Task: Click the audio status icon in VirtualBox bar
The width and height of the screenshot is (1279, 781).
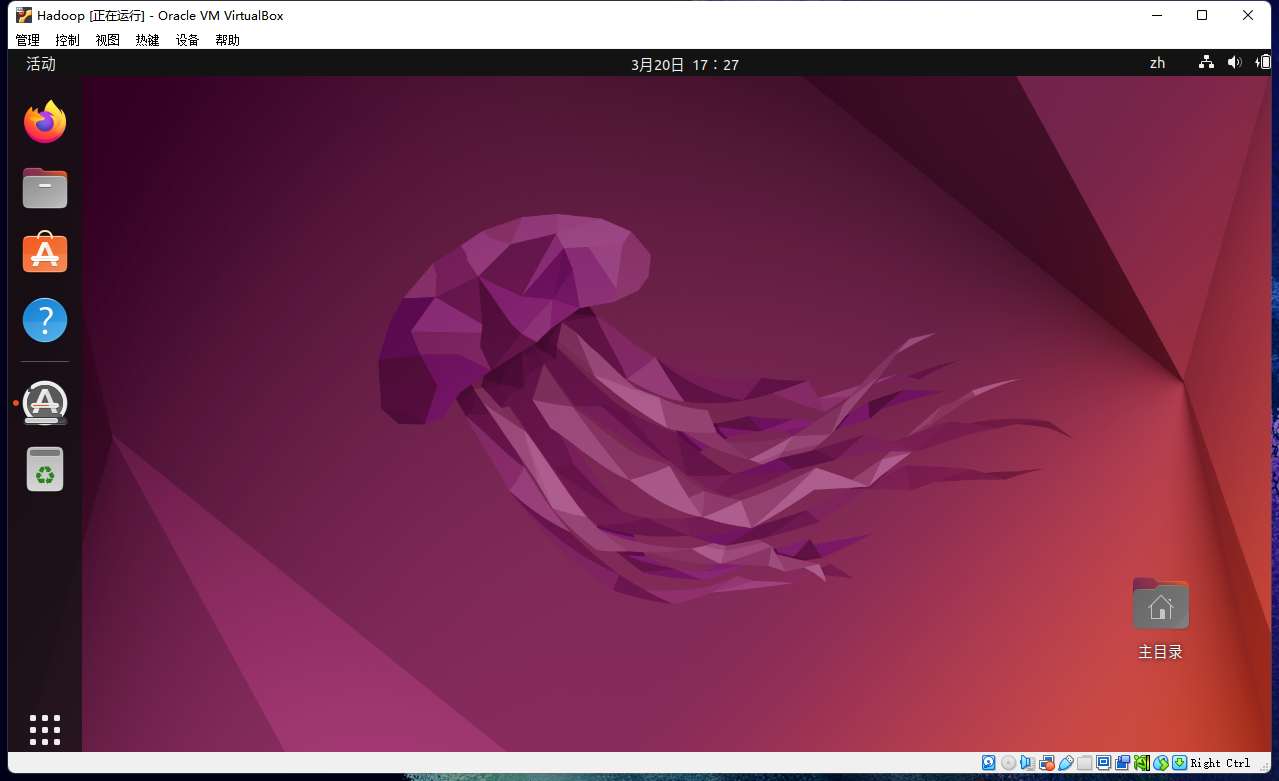Action: click(x=1027, y=763)
